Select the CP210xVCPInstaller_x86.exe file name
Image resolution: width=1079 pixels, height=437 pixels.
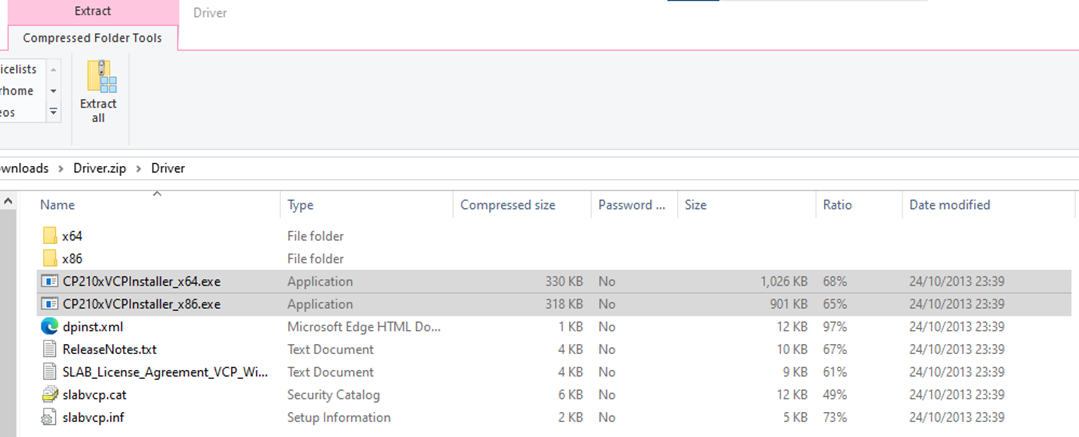tap(141, 304)
